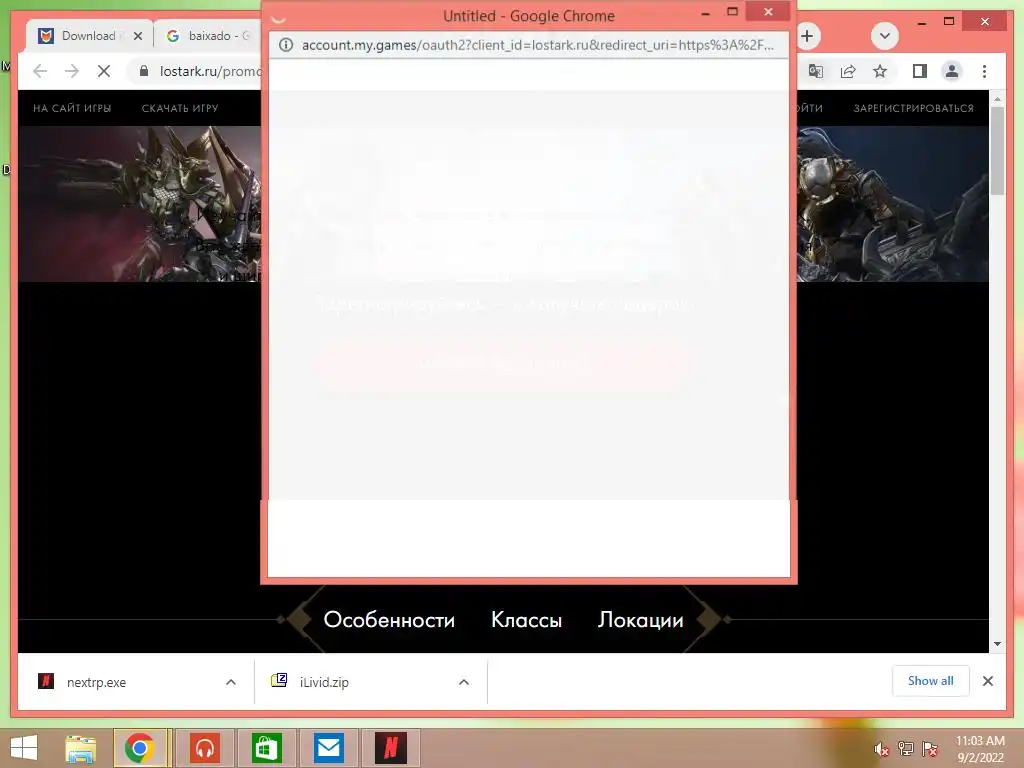The width and height of the screenshot is (1024, 768).
Task: Click network icon in system tray
Action: tap(906, 749)
